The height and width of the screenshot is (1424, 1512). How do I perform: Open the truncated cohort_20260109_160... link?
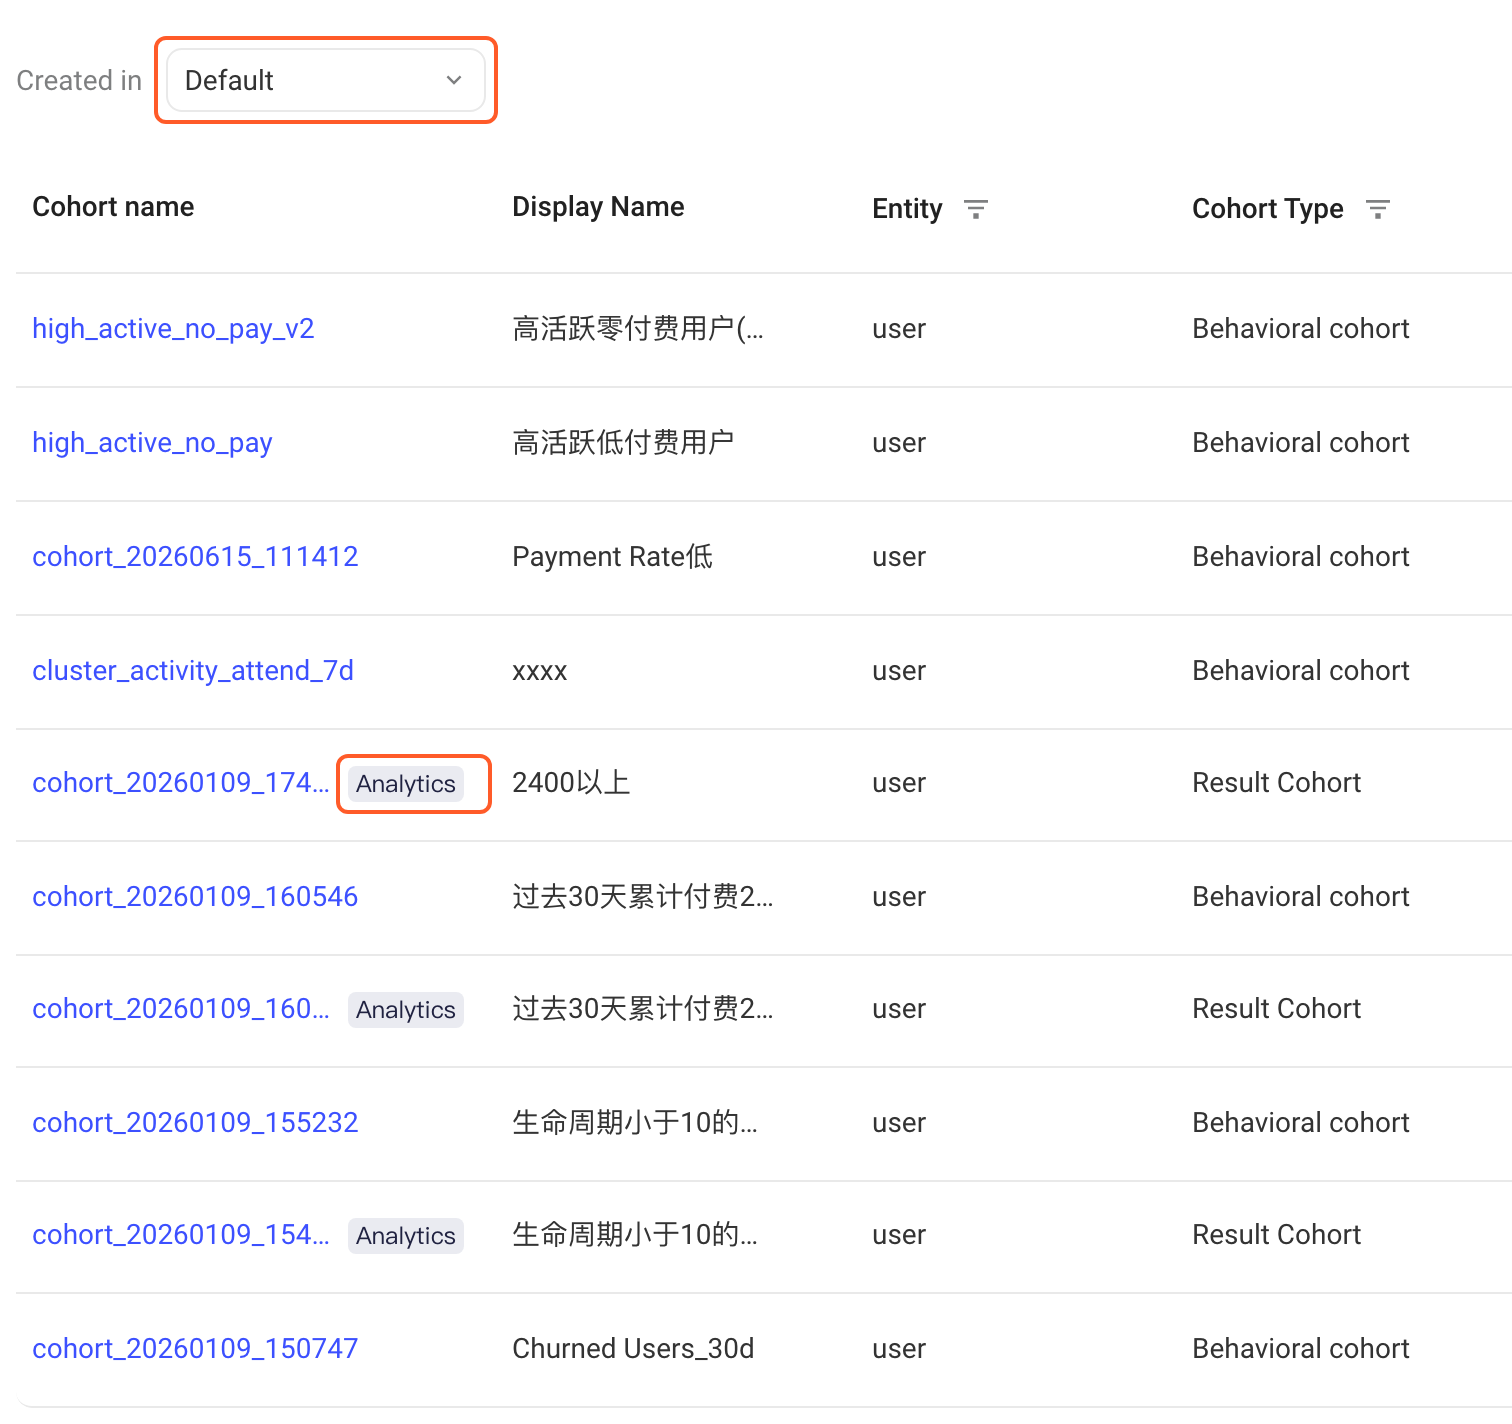181,1009
